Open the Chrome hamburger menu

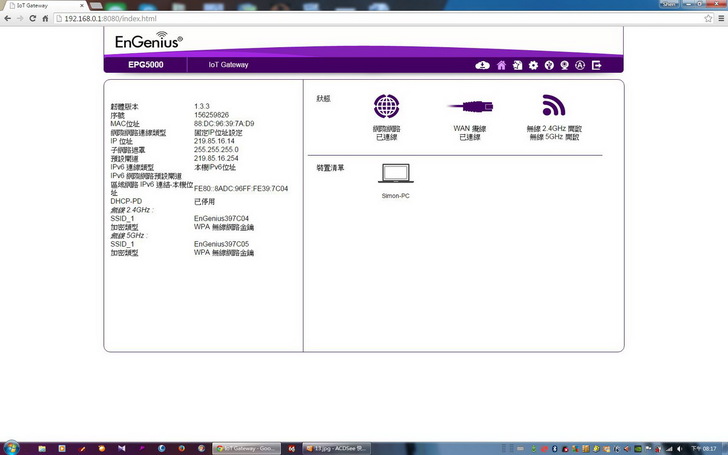(718, 19)
